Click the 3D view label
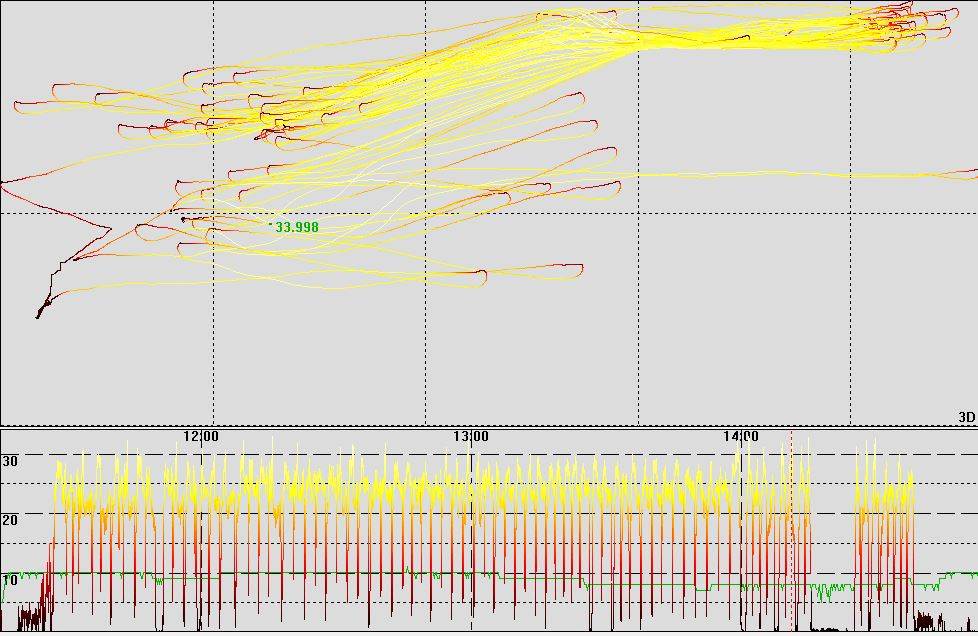The height and width of the screenshot is (636, 978). [x=966, y=416]
